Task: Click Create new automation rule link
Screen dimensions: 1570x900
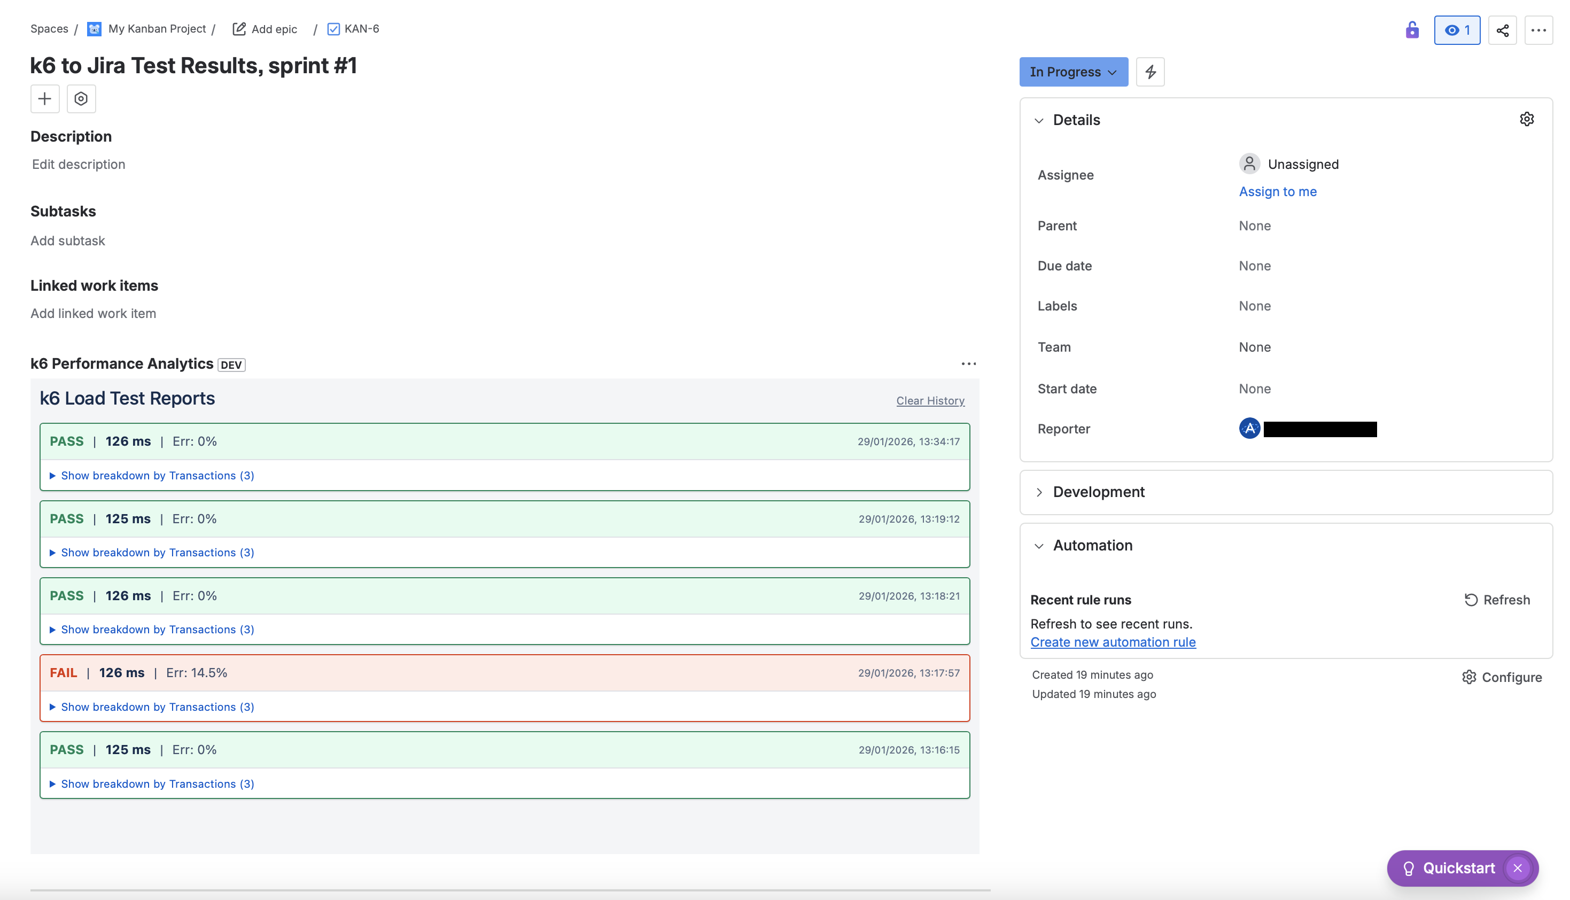Action: [1112, 642]
